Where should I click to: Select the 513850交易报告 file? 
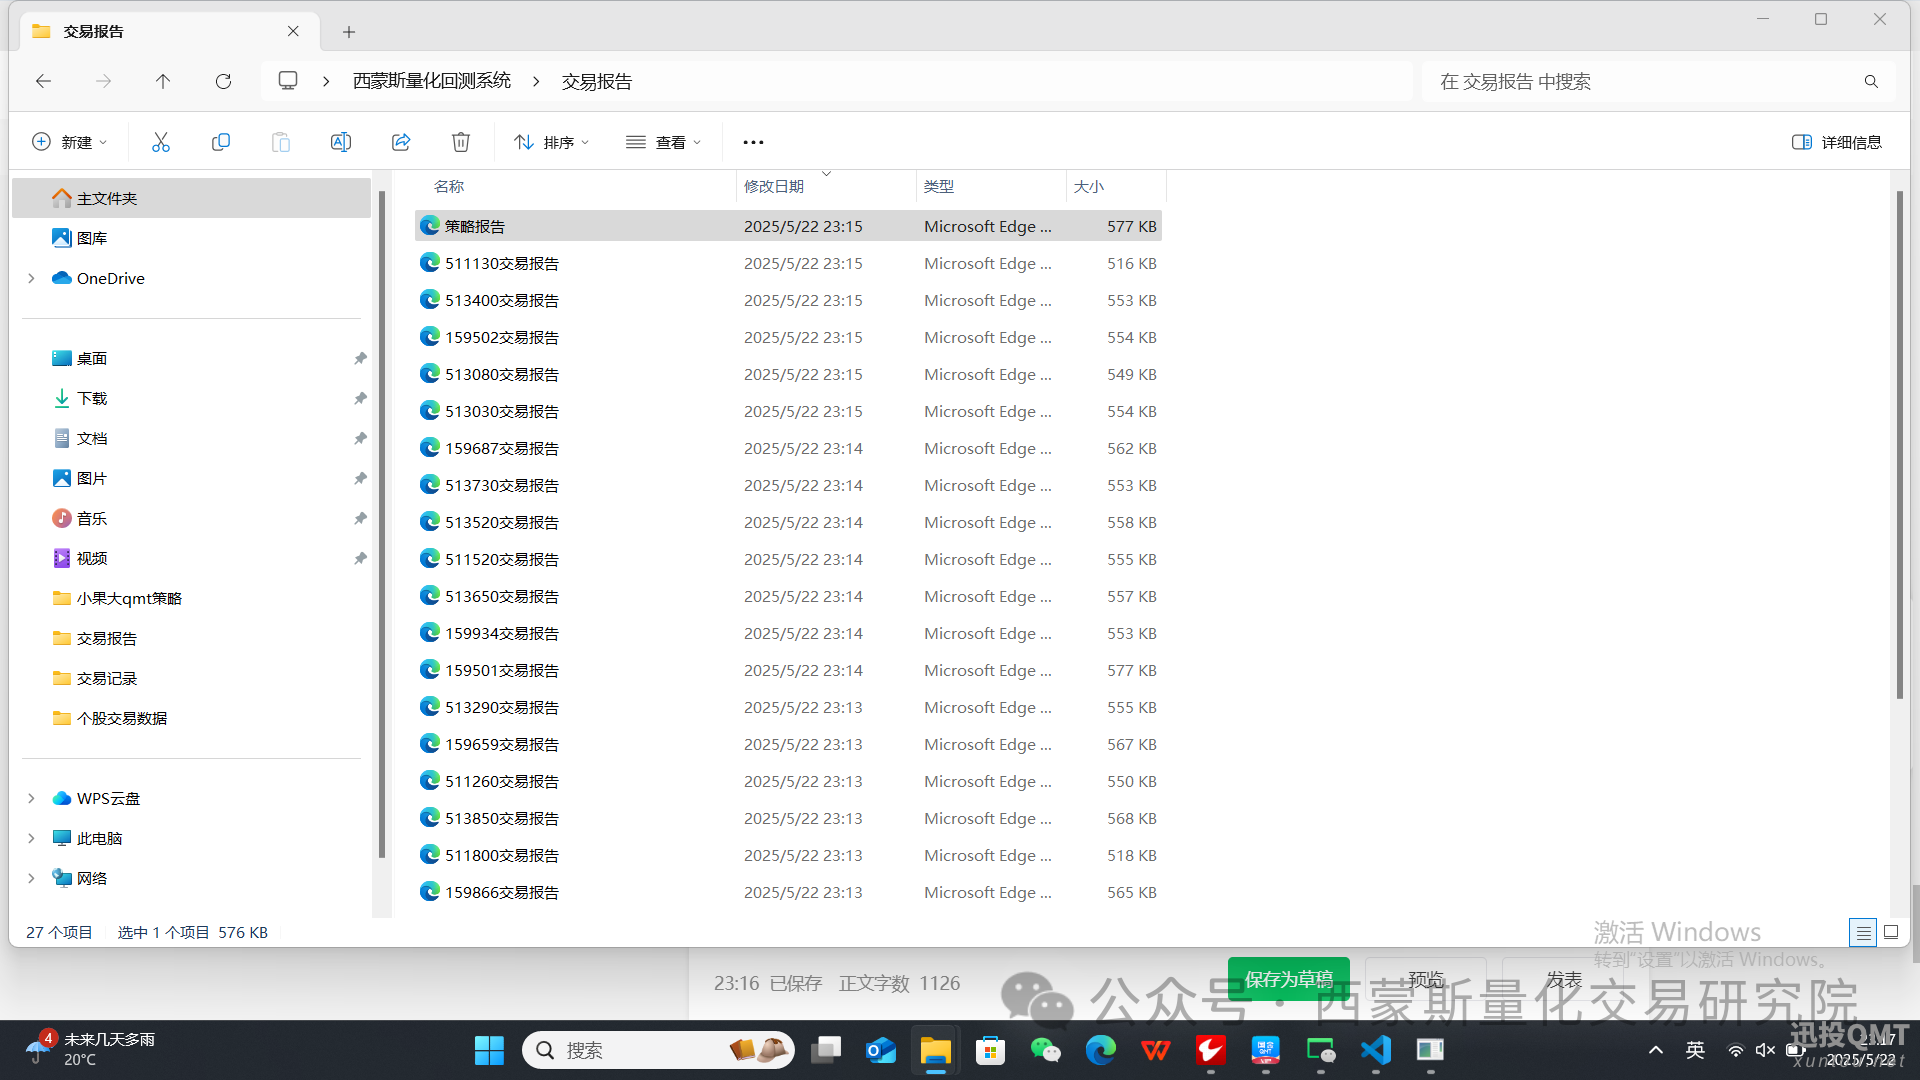(788, 818)
